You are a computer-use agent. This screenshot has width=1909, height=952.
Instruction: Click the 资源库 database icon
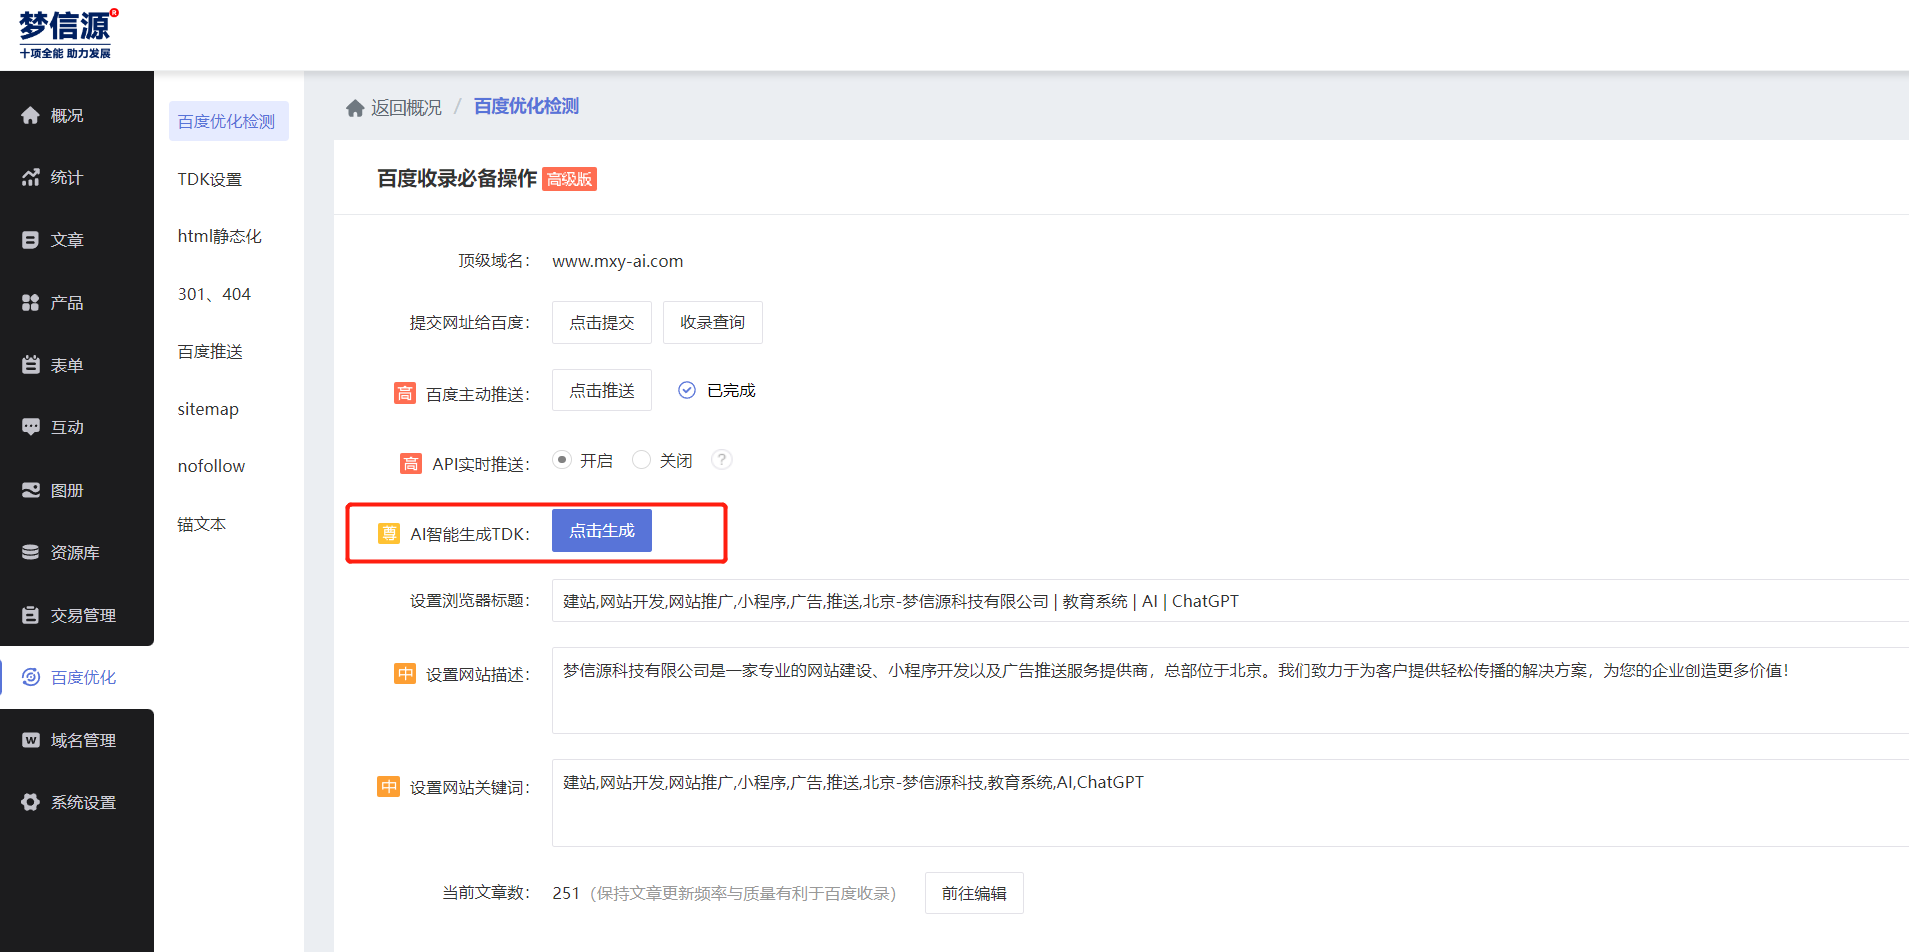[31, 552]
